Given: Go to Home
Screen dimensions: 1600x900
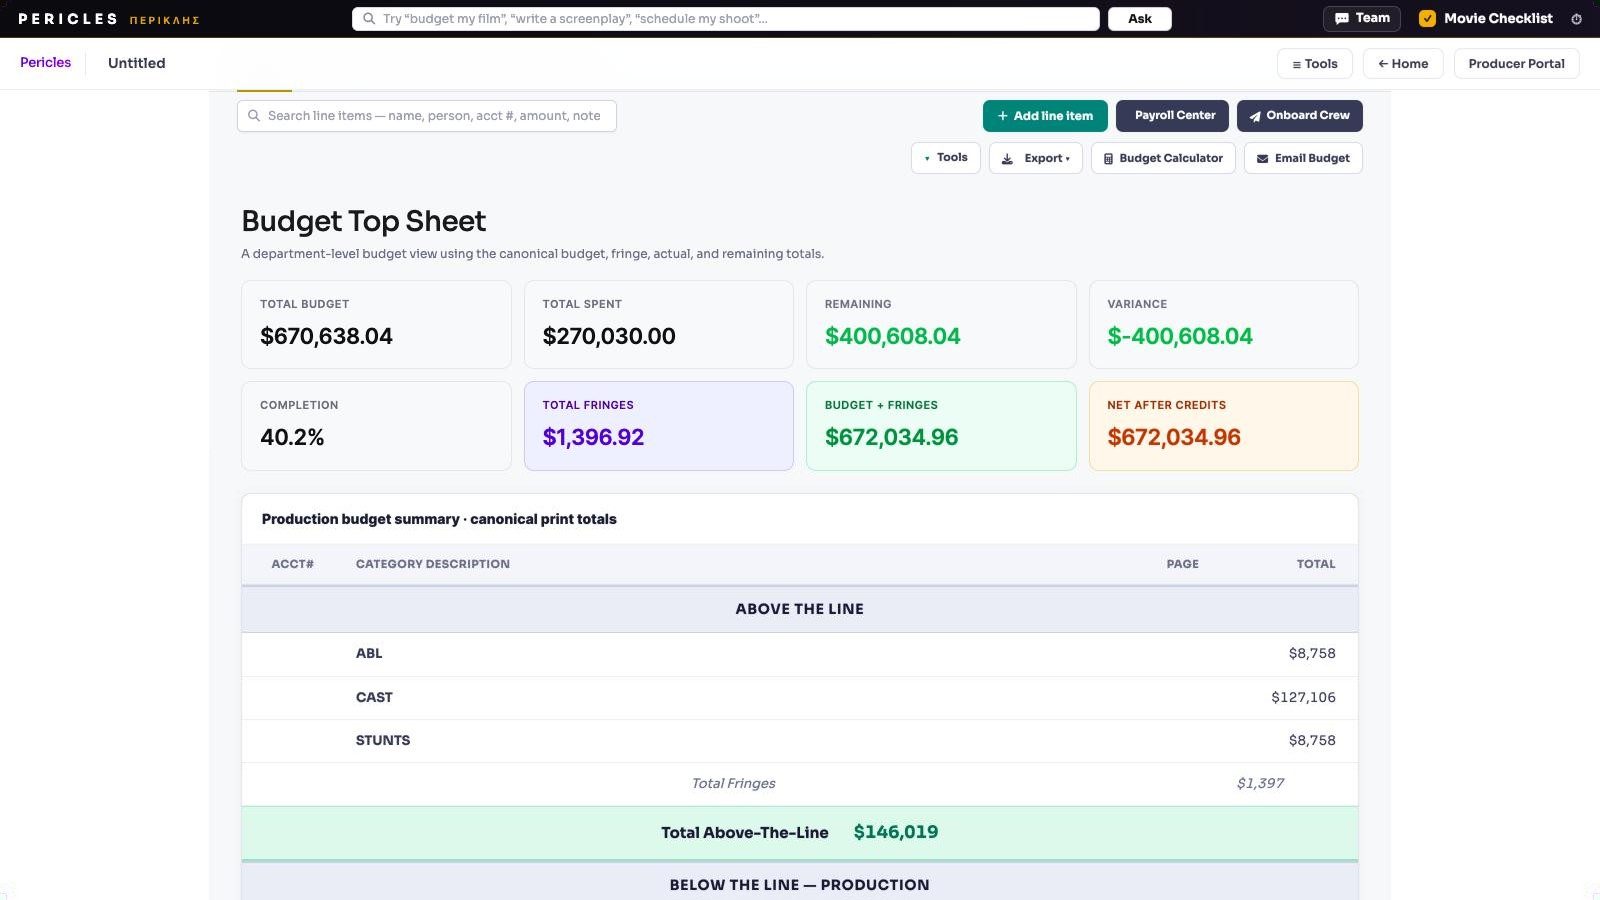Looking at the screenshot, I should pos(1403,63).
